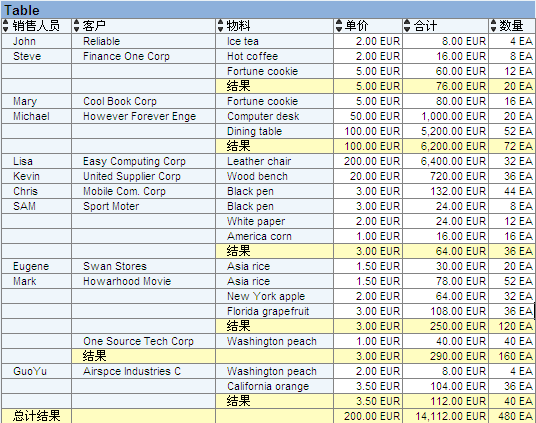Select salesperson Mary cell
Screen dimensions: 536x423
coord(37,101)
